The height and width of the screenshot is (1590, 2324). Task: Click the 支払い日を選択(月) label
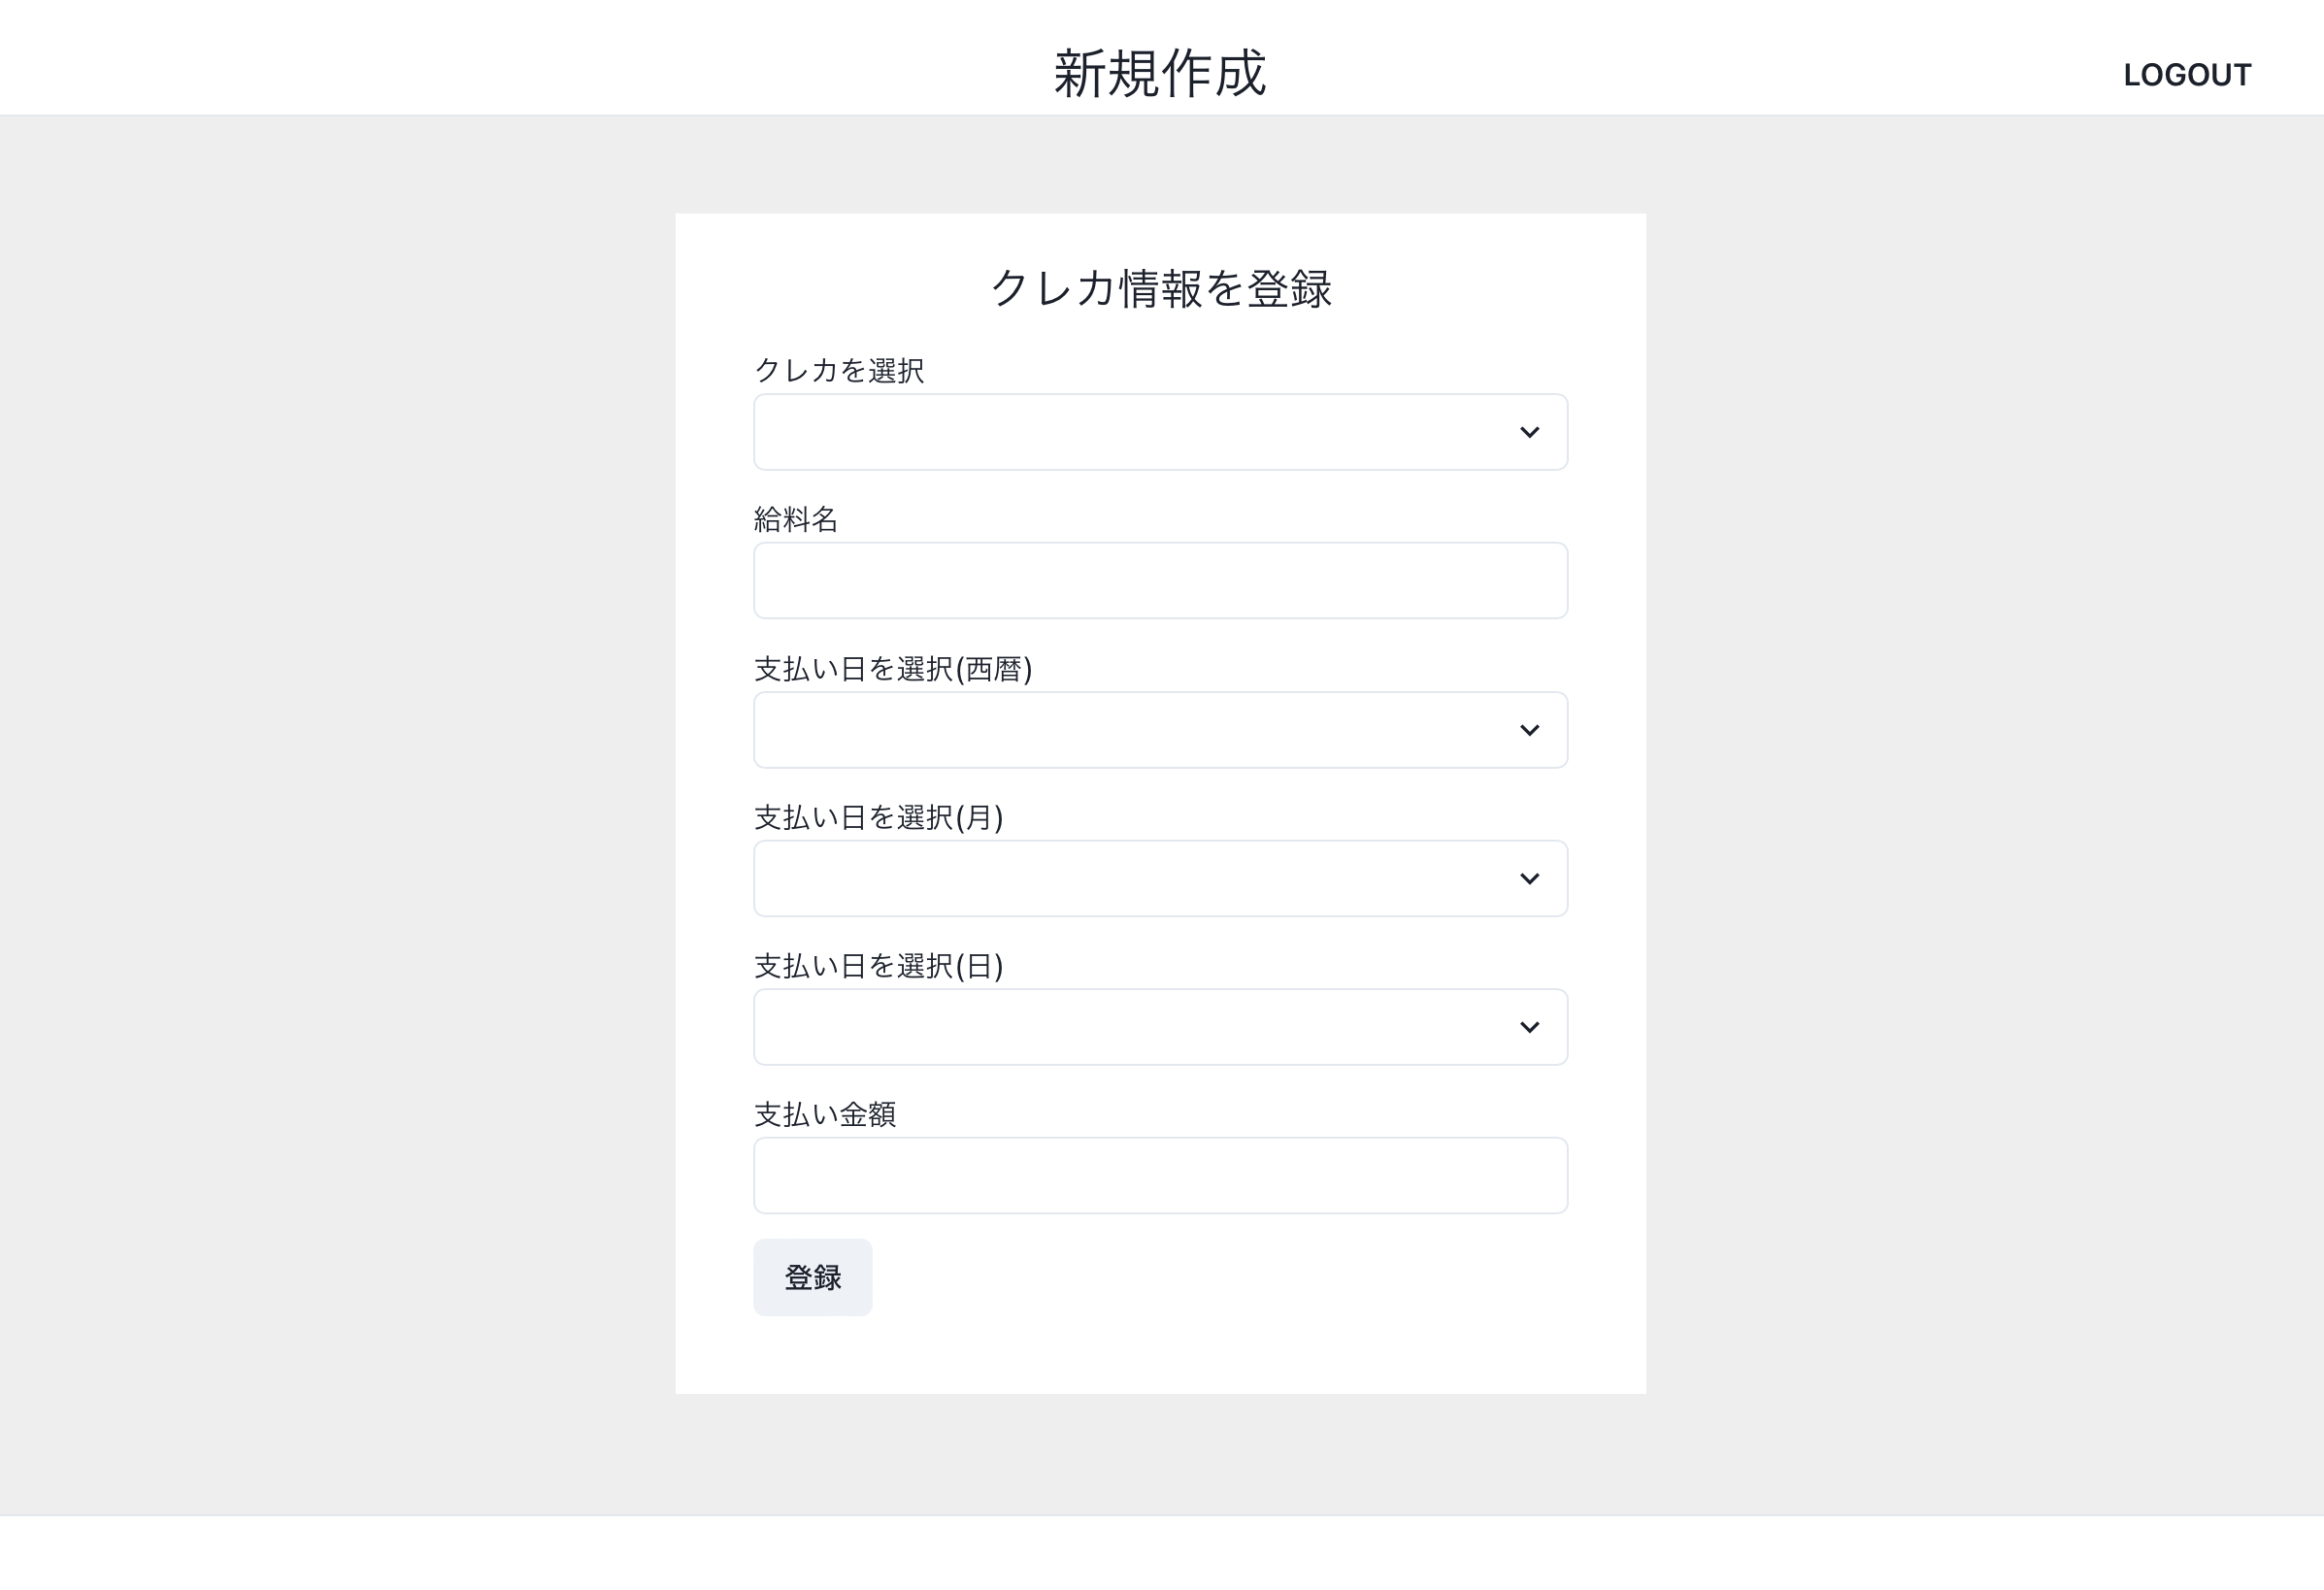pyautogui.click(x=878, y=817)
